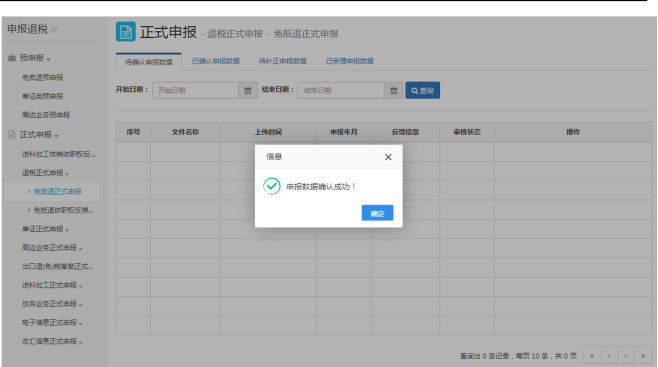The height and width of the screenshot is (367, 658).
Task: Switch to the 已确认申报数据 tab
Action: coord(216,61)
